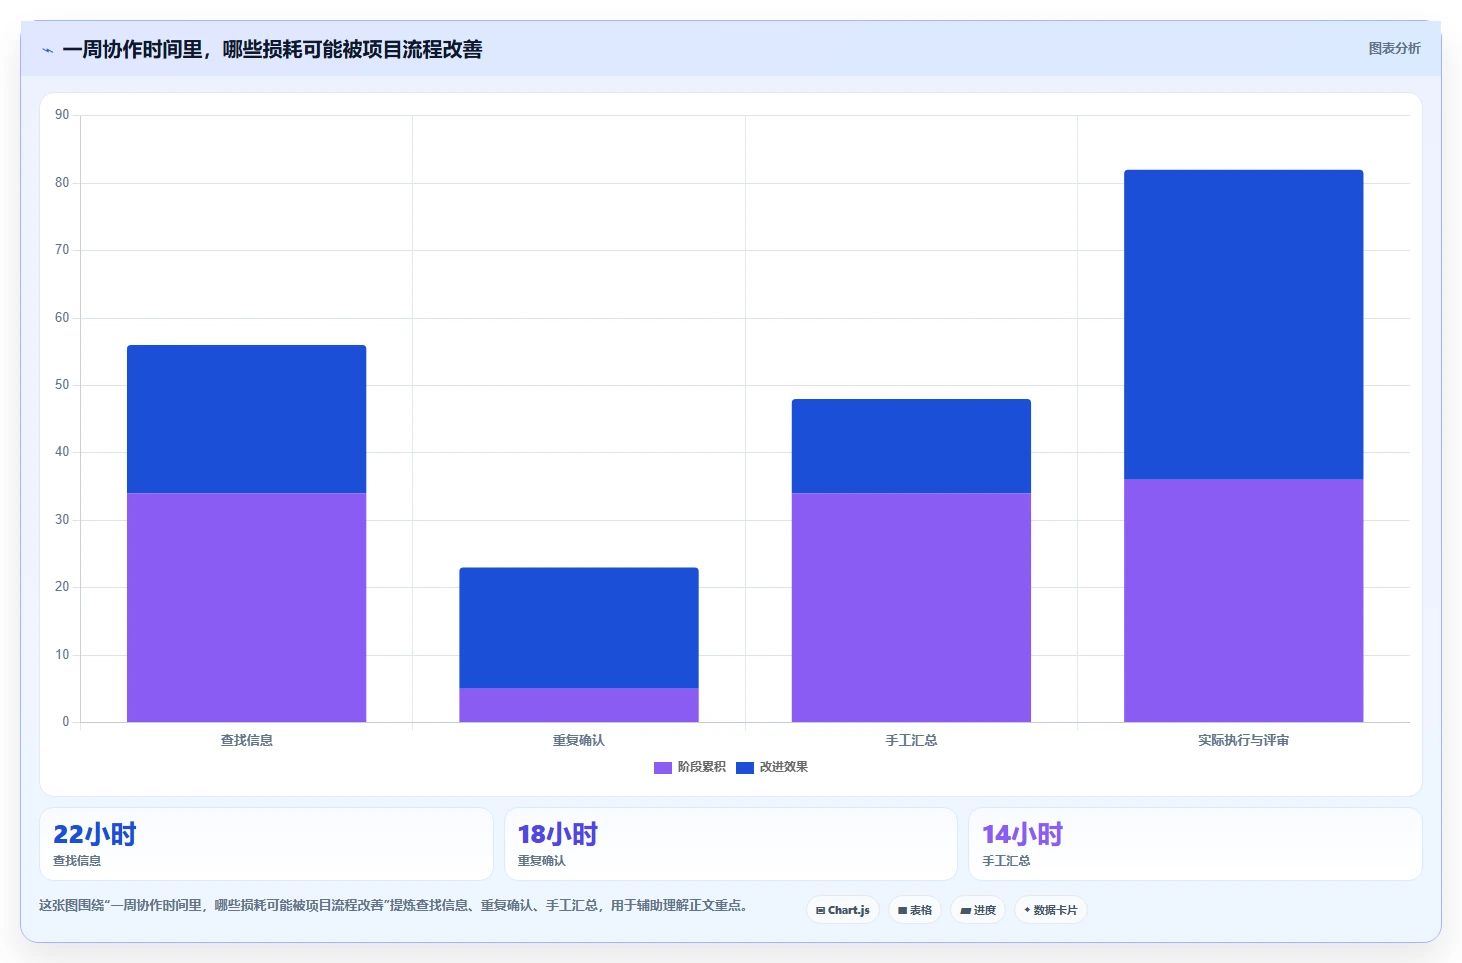This screenshot has height=963, width=1462.
Task: Click the purple bar segment for 查找信息
Action: pos(247,607)
